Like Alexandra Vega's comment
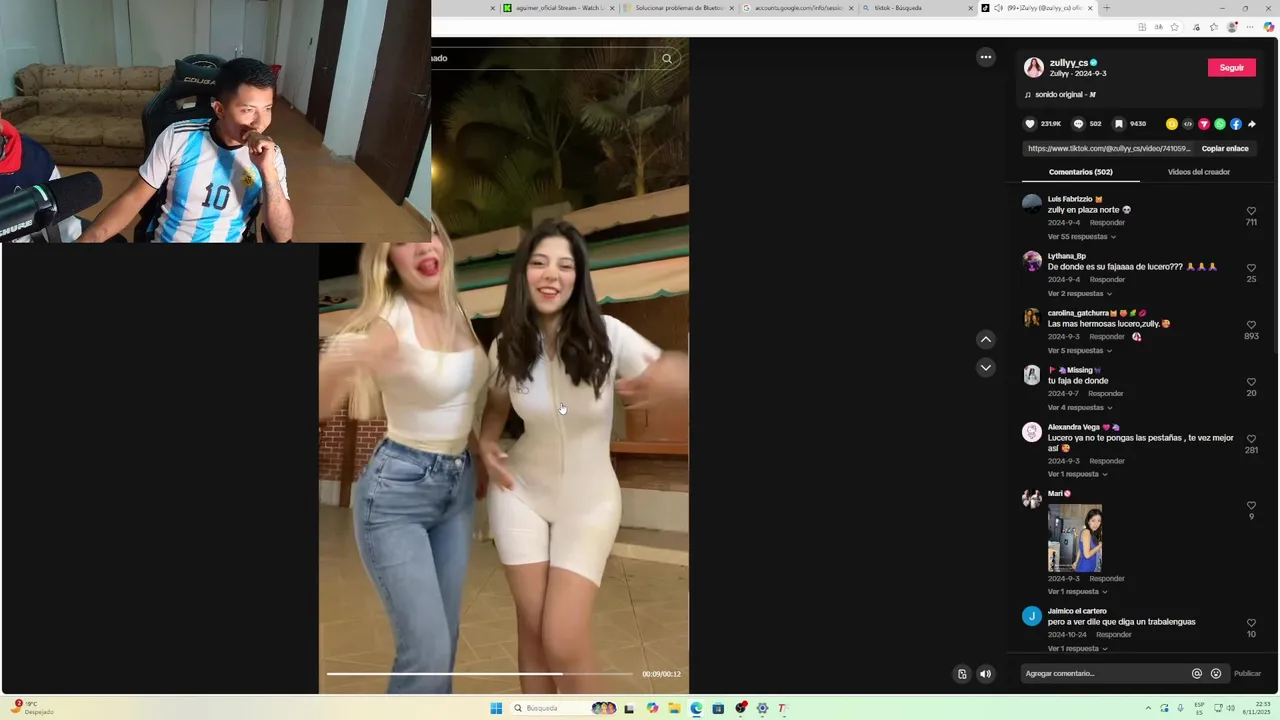 pyautogui.click(x=1251, y=439)
